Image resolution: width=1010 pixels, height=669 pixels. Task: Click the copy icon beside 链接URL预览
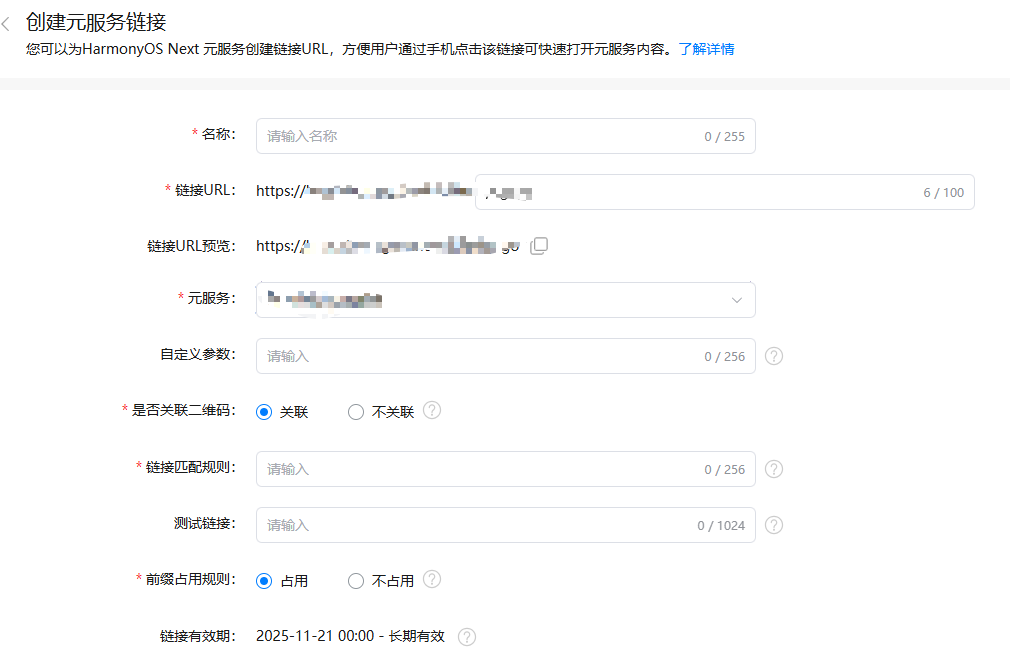click(538, 245)
